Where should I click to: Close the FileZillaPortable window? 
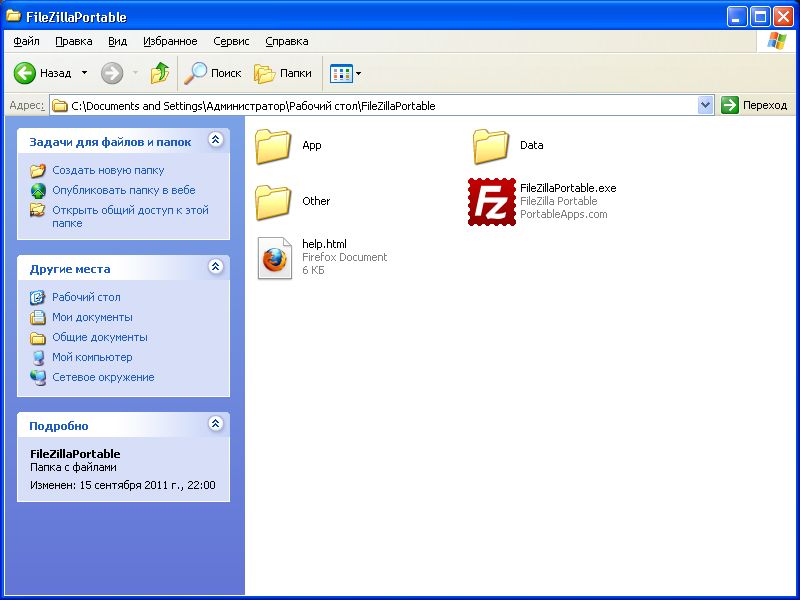[x=783, y=16]
